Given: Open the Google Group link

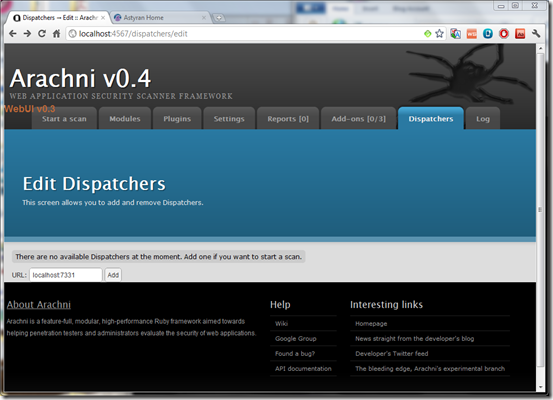Looking at the screenshot, I should click(x=296, y=339).
